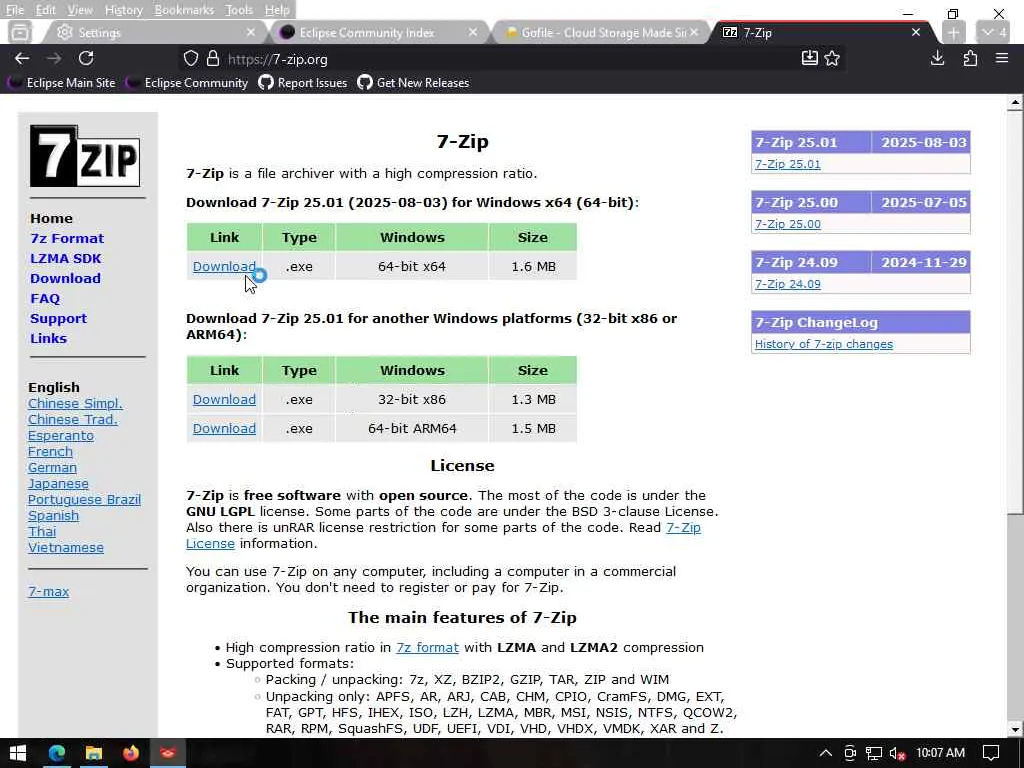
Task: Open the Home sidebar link
Action: 51,218
